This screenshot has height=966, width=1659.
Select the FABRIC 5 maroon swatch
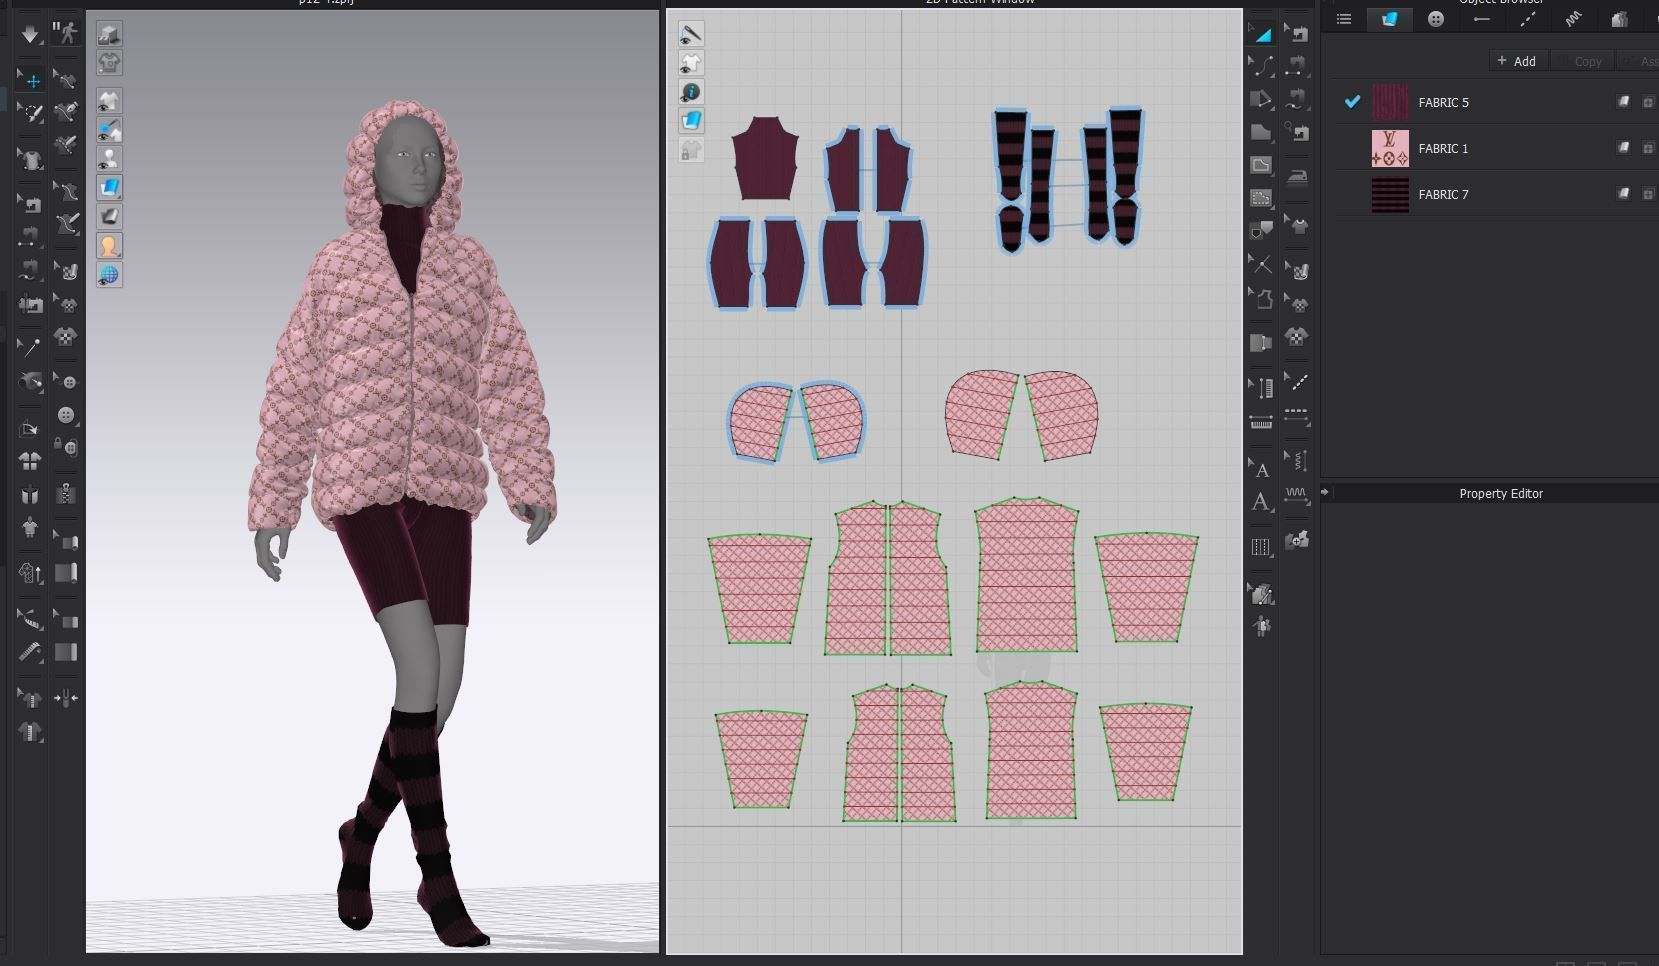(1390, 102)
